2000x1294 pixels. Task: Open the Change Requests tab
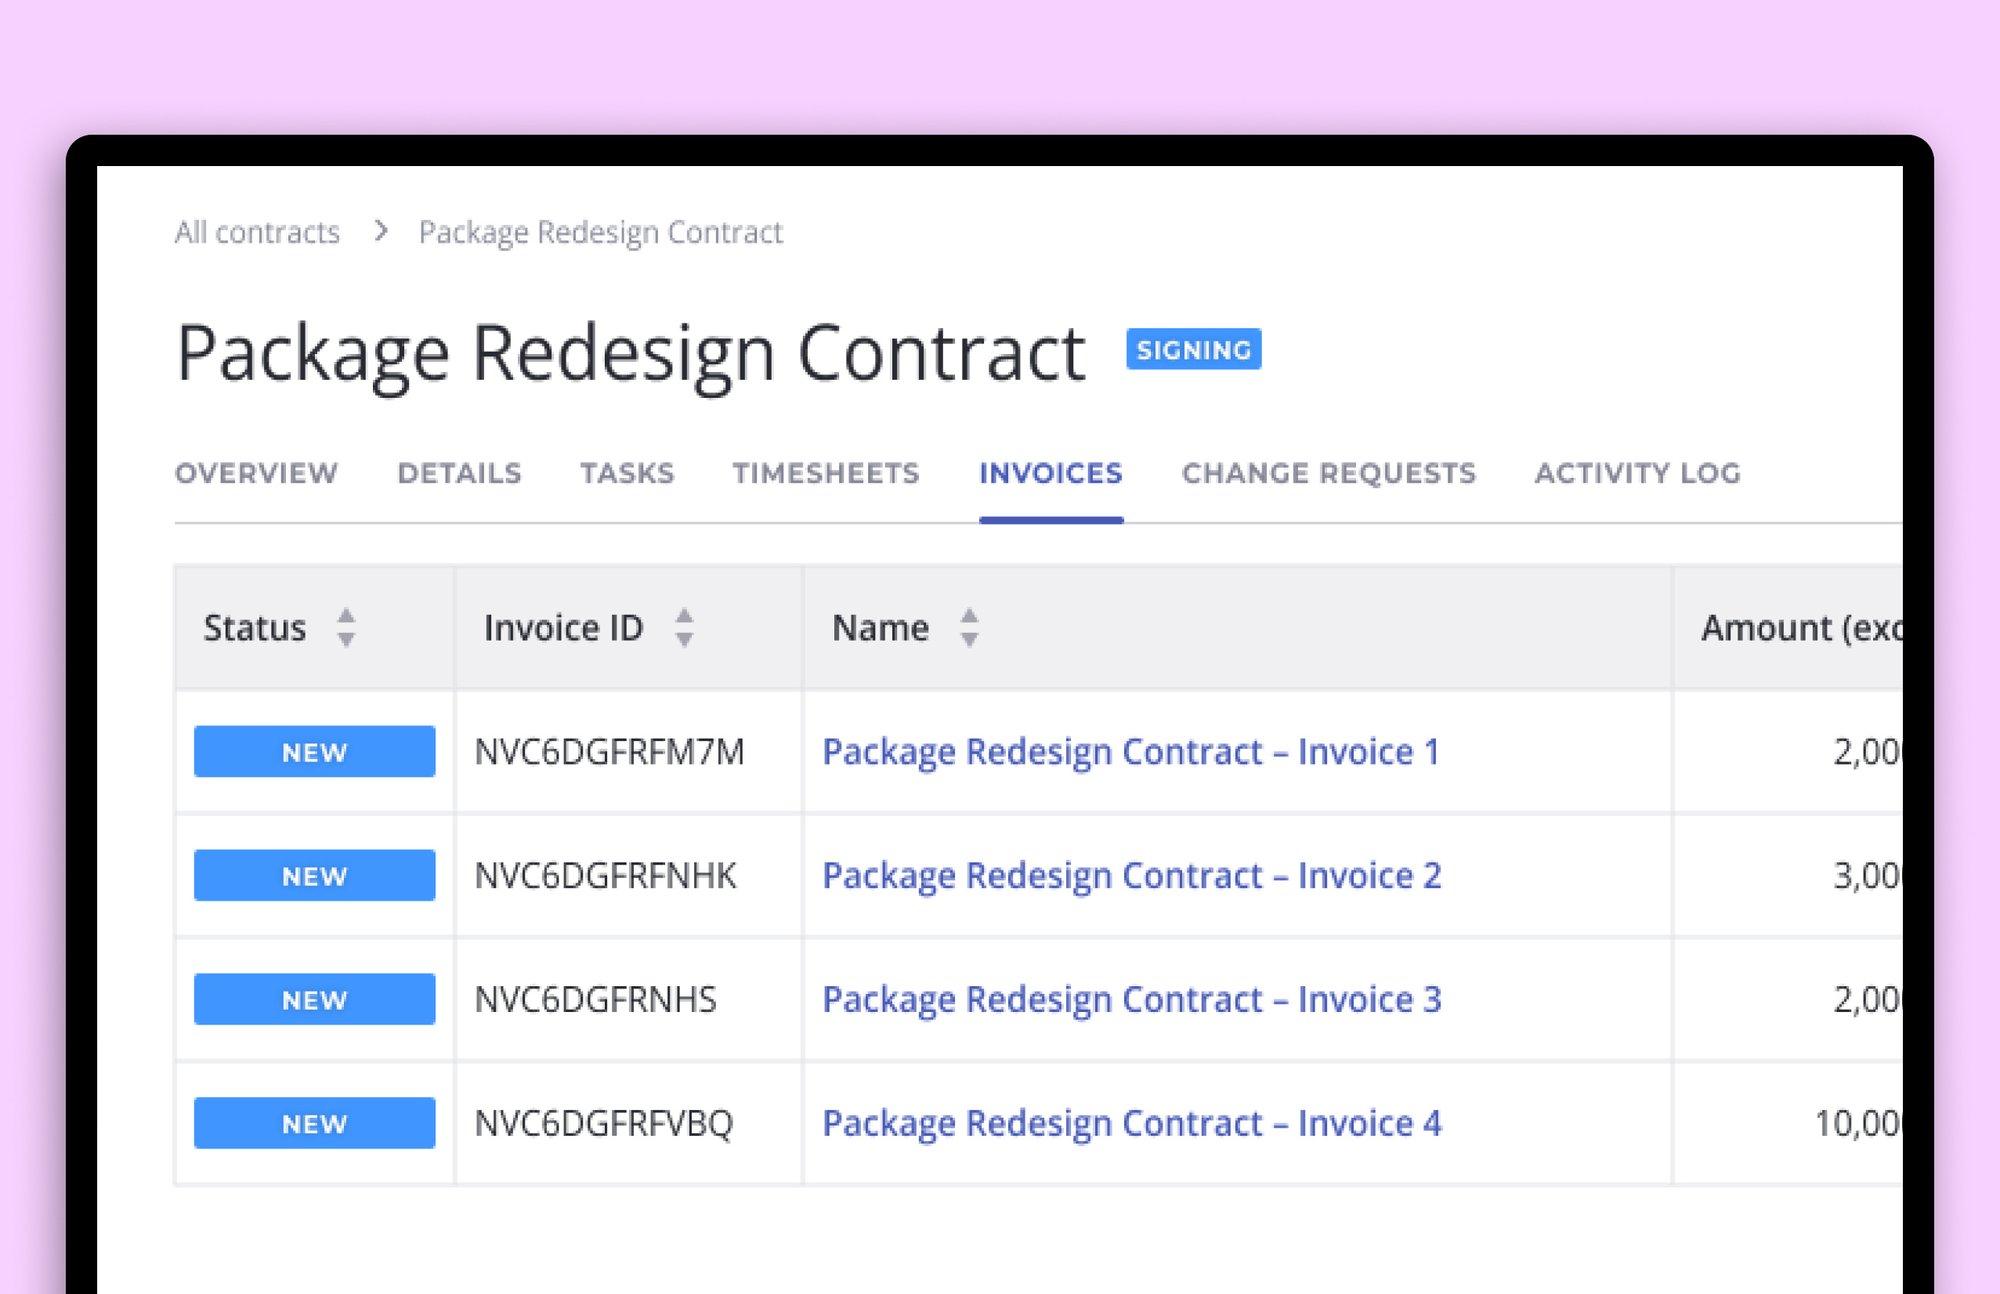(1328, 473)
